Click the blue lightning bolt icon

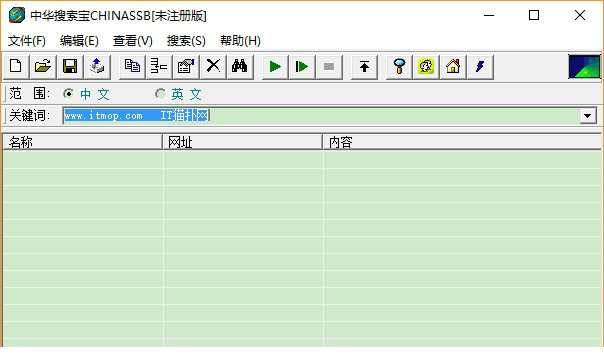click(480, 67)
